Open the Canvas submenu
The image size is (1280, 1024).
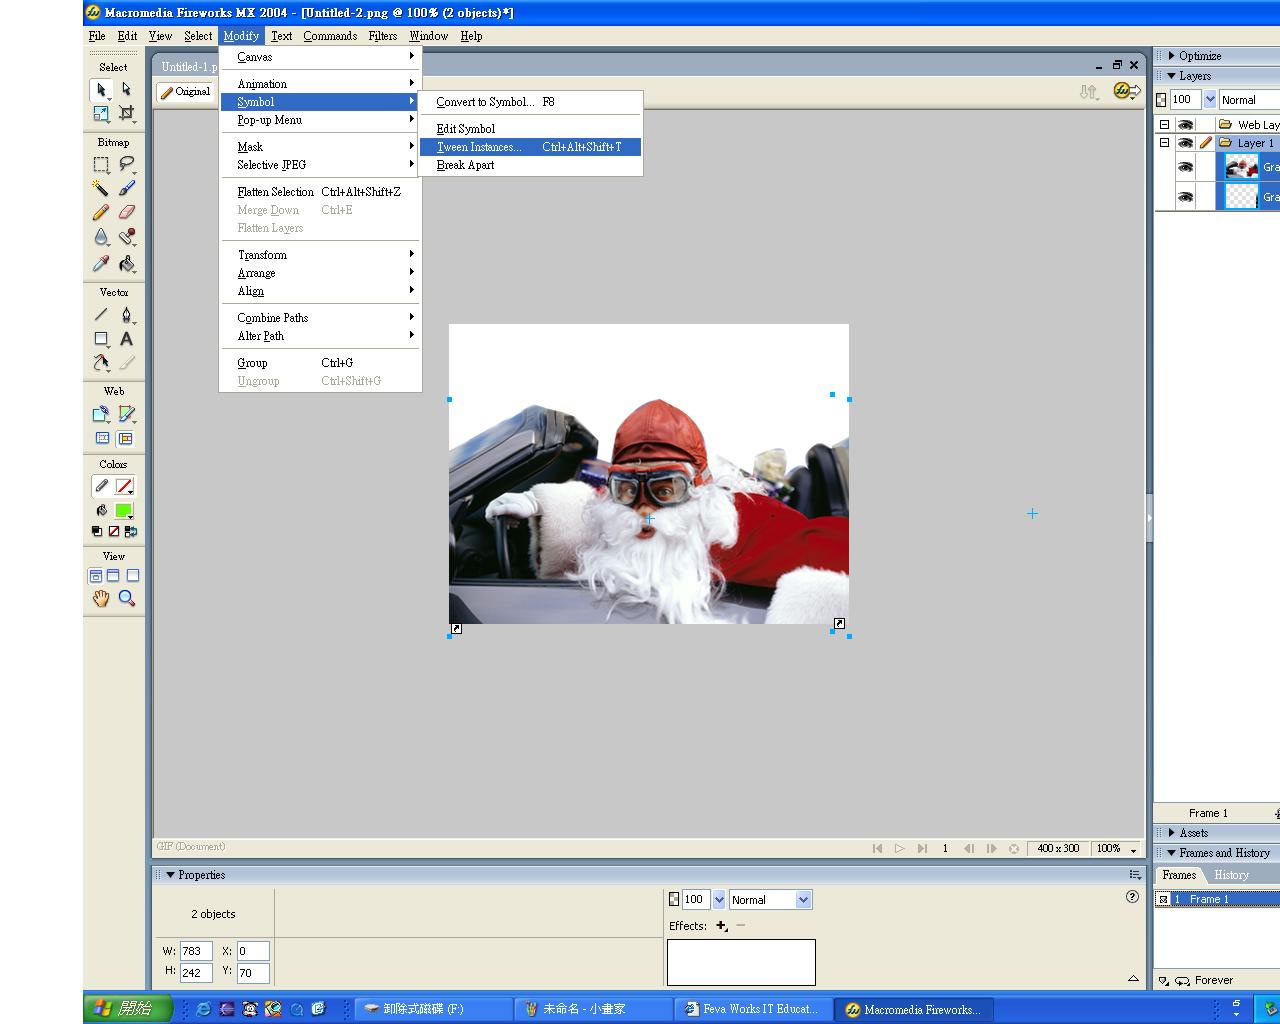(320, 57)
